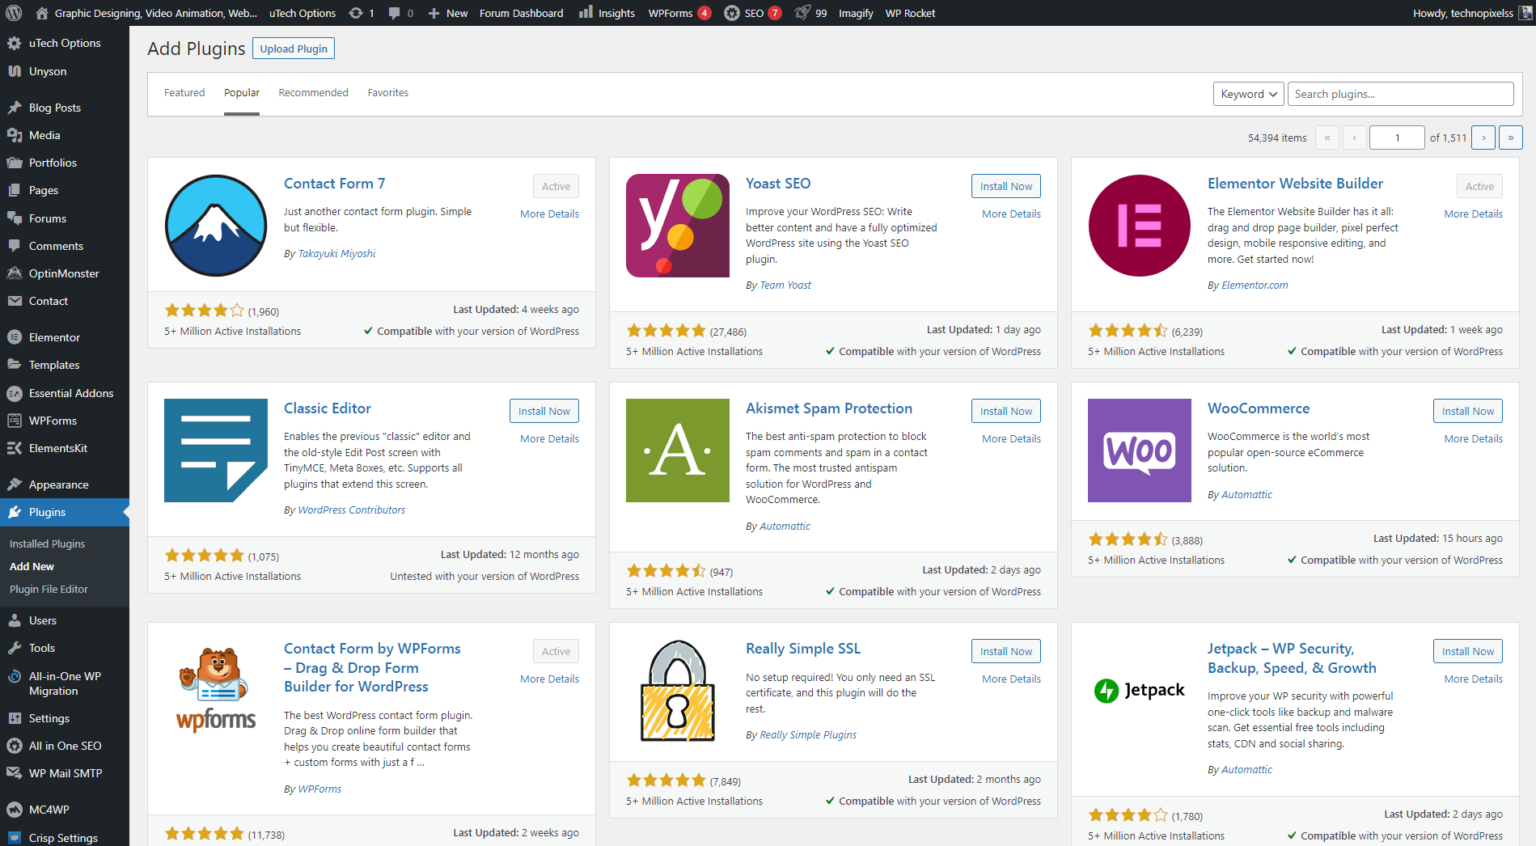Switch to the Featured tab
The width and height of the screenshot is (1536, 846).
pos(184,92)
